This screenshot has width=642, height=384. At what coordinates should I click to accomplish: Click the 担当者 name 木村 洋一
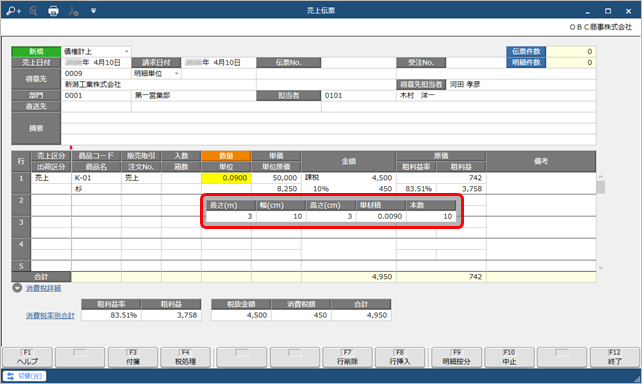[417, 95]
